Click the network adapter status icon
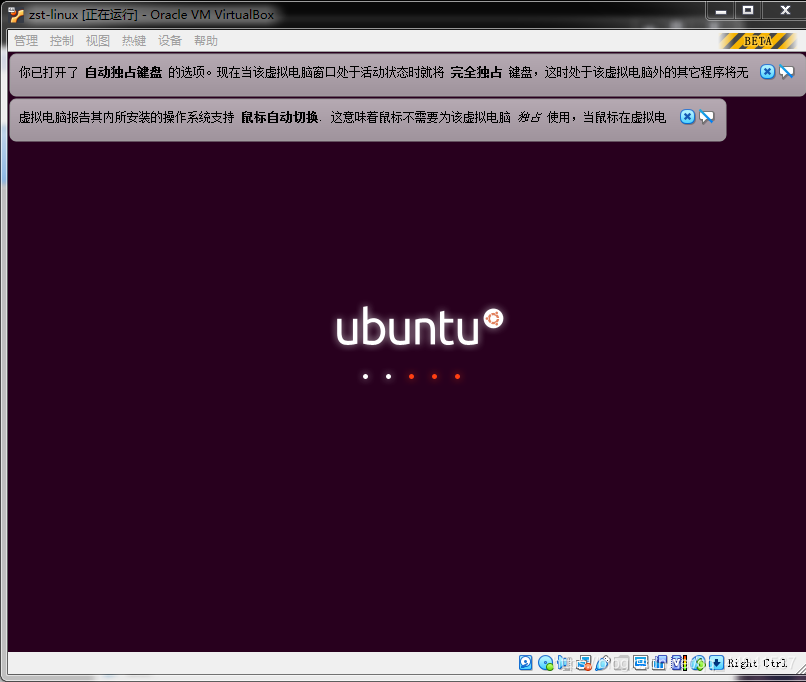806x682 pixels. pos(583,663)
